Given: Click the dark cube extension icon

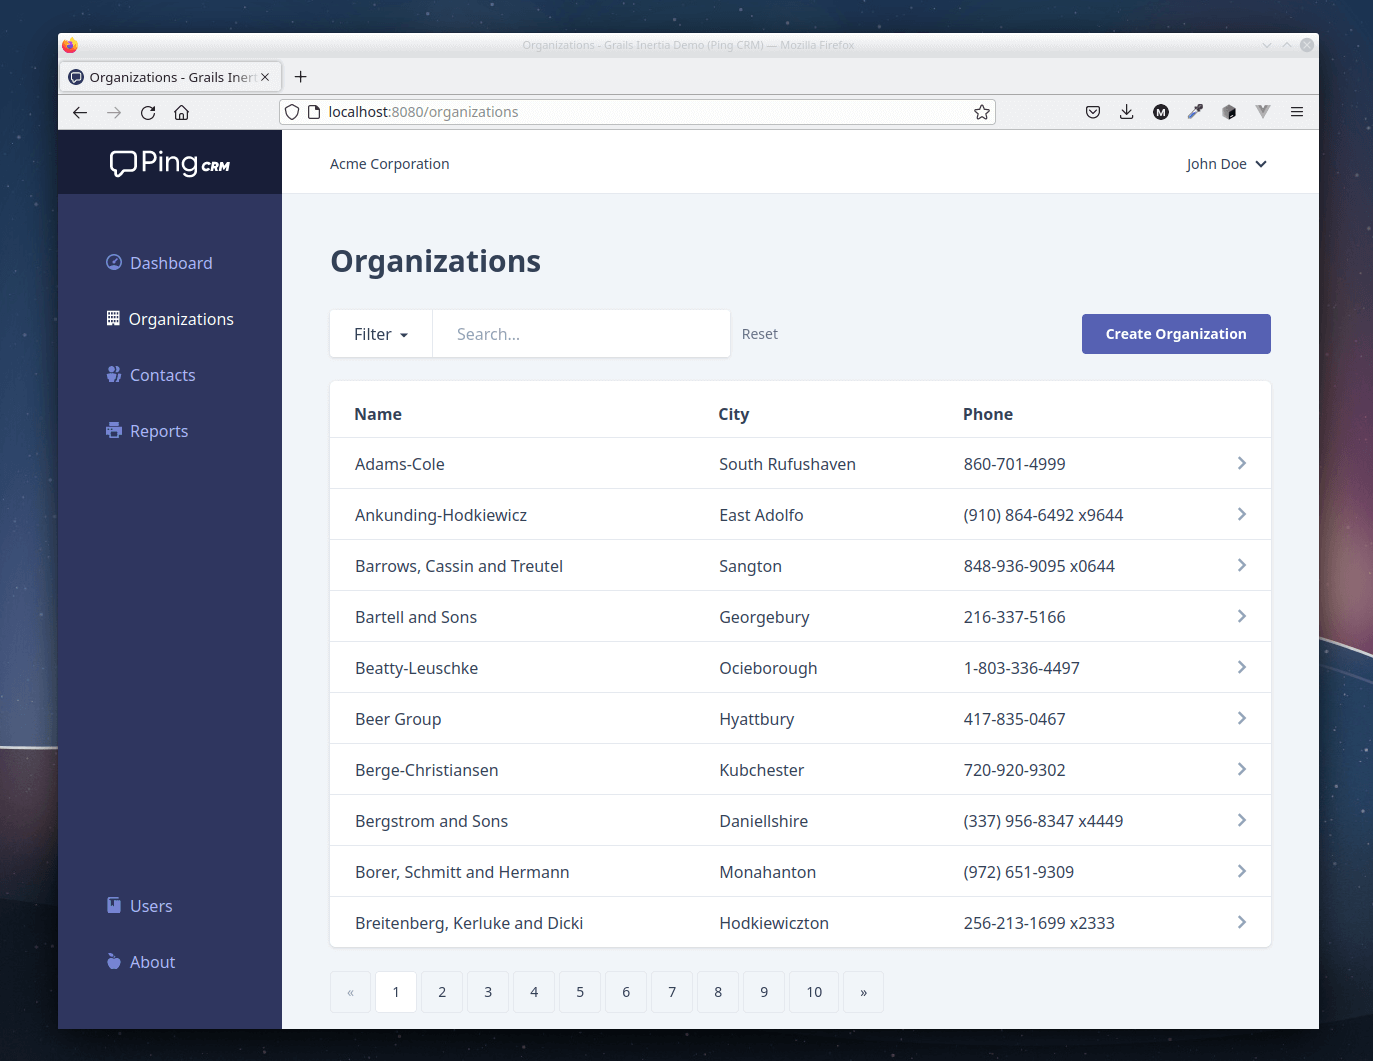Looking at the screenshot, I should 1229,112.
